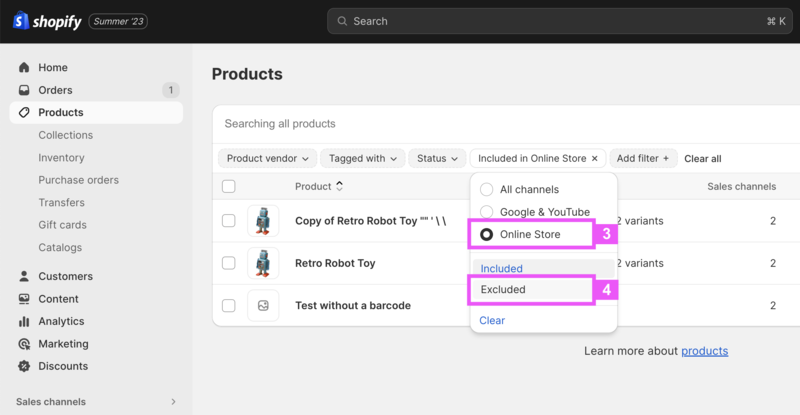
Task: Click Products in the sidebar
Action: pyautogui.click(x=96, y=112)
